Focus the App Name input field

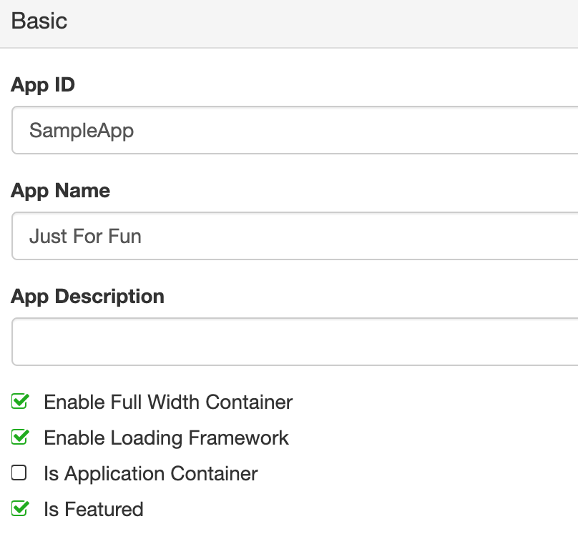click(x=295, y=236)
